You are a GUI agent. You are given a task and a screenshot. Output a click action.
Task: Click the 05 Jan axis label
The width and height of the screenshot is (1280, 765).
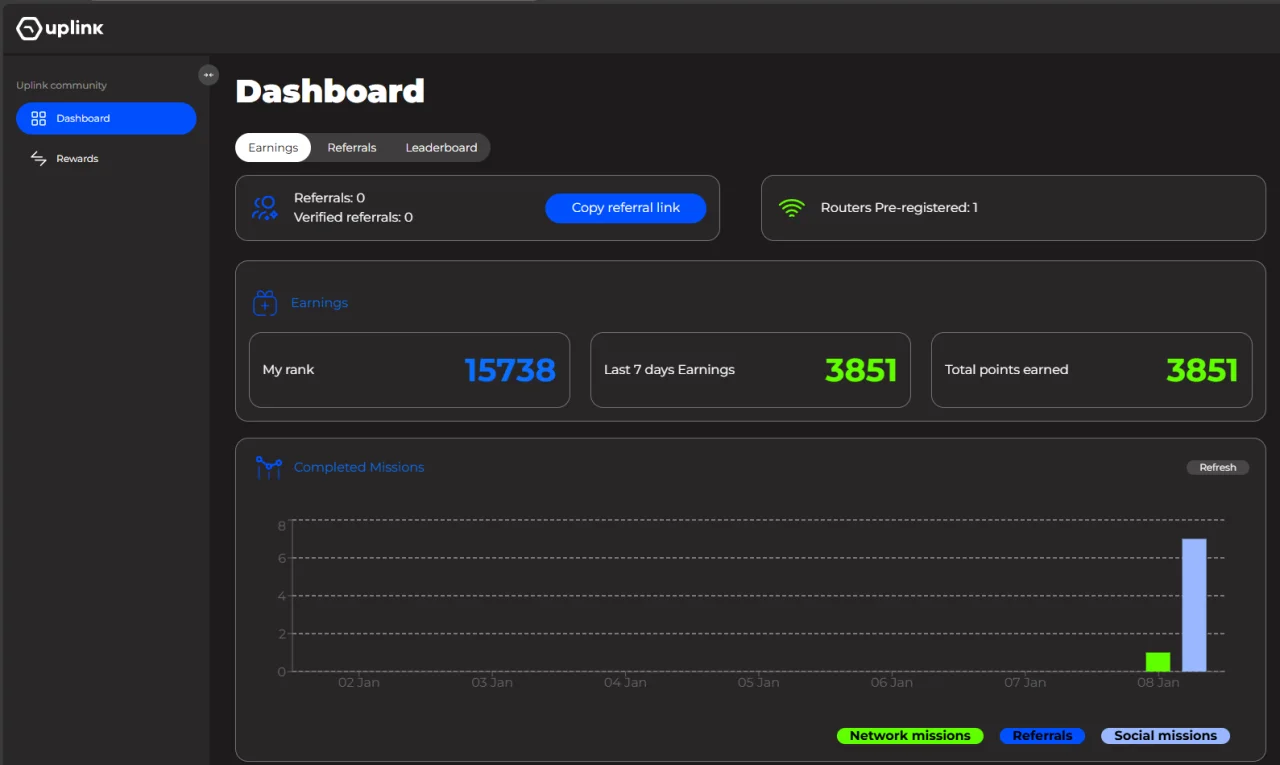coord(759,682)
